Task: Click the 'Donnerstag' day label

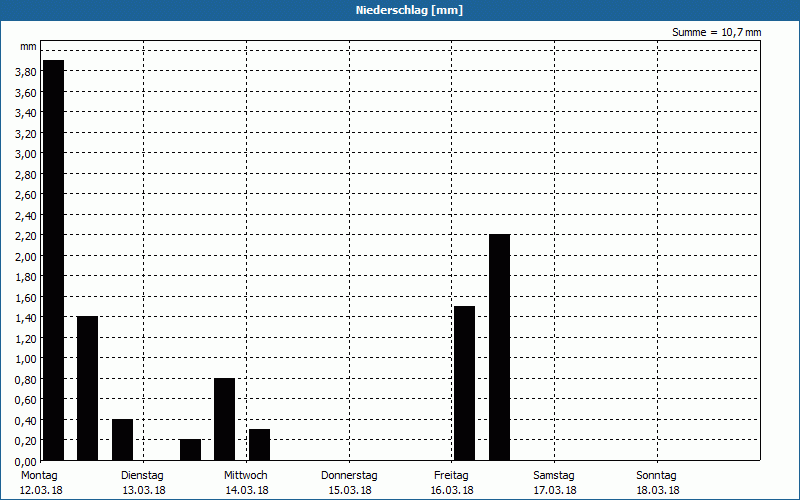Action: click(x=349, y=476)
